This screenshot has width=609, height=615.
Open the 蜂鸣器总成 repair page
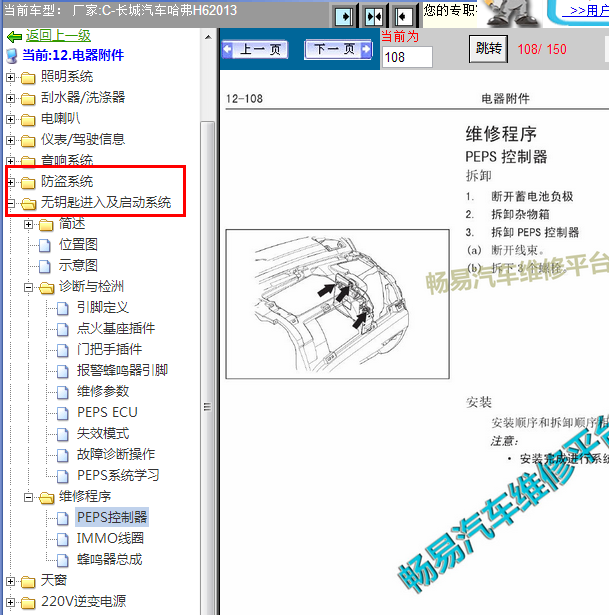click(109, 559)
